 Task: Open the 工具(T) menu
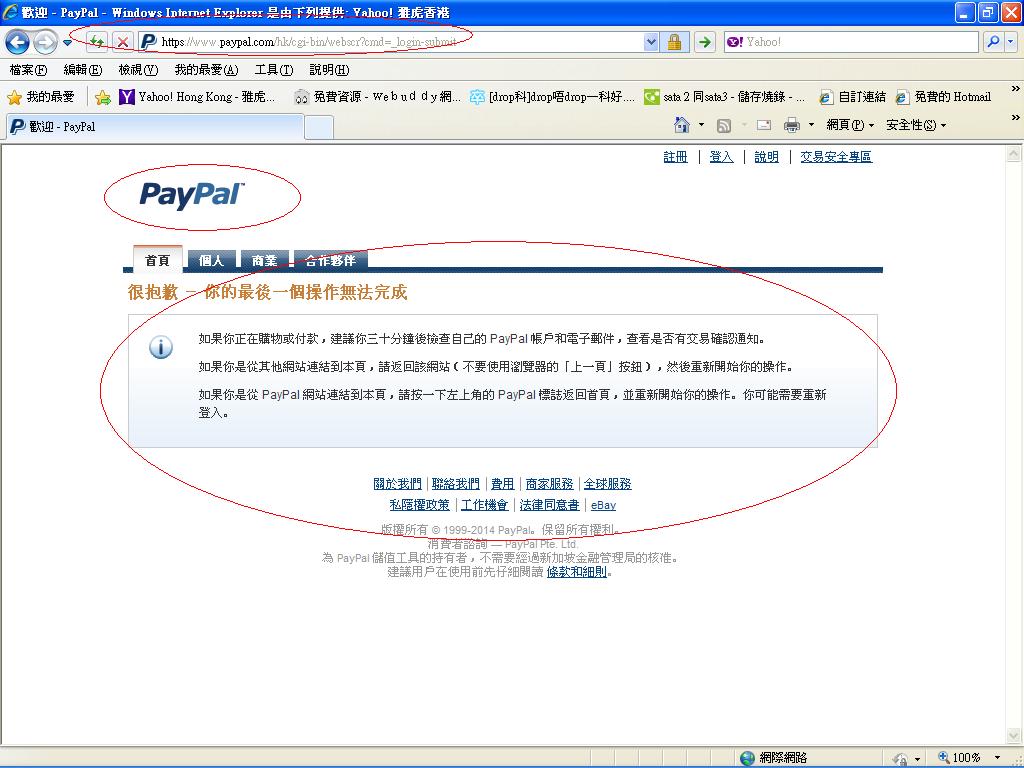point(274,70)
